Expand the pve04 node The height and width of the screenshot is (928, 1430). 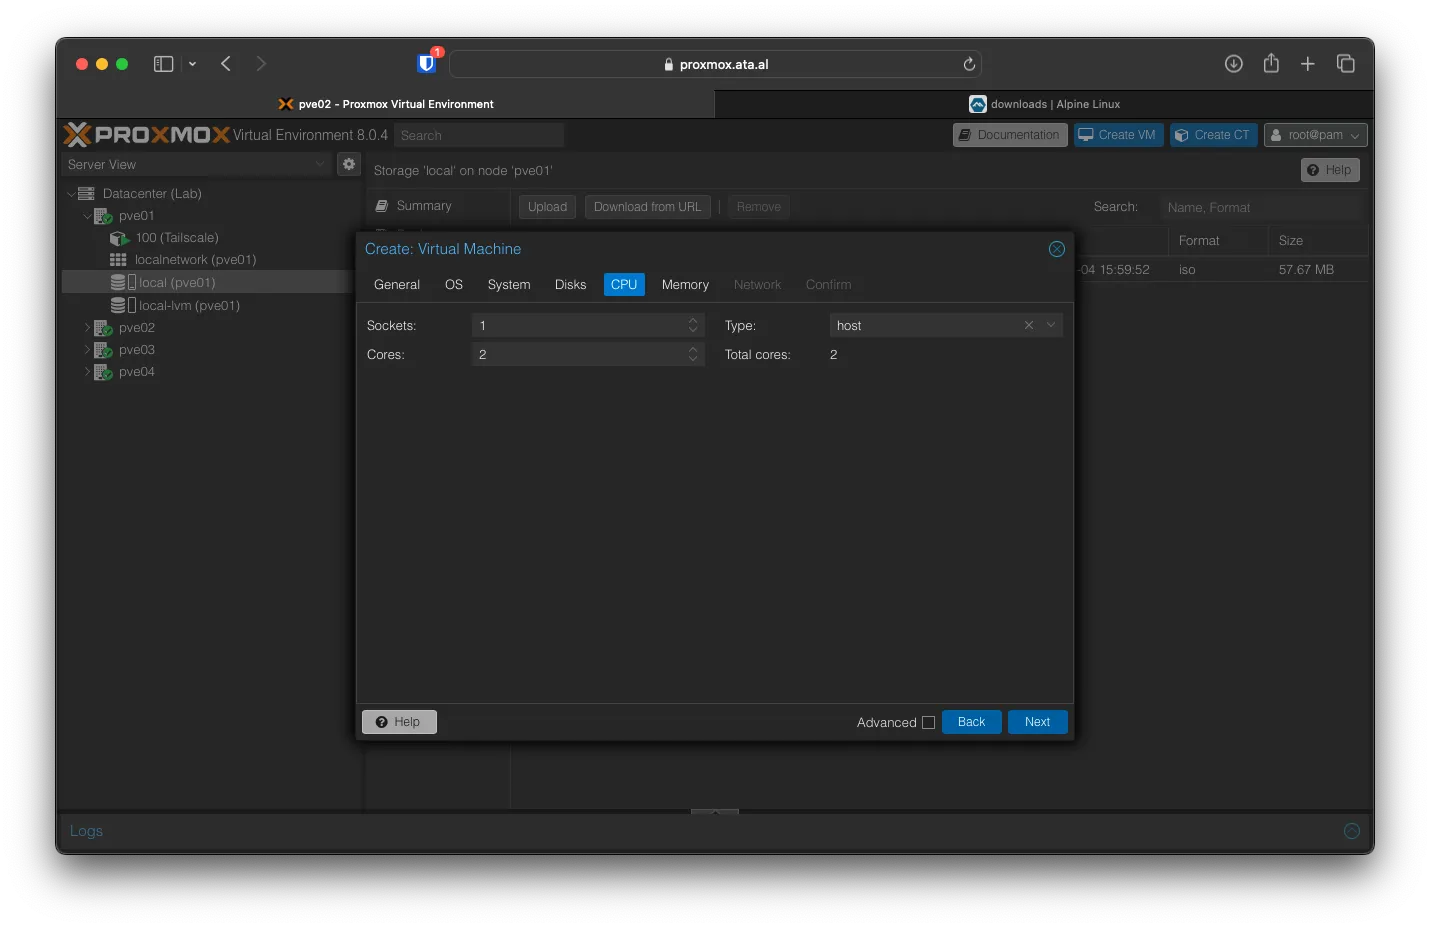tap(87, 372)
